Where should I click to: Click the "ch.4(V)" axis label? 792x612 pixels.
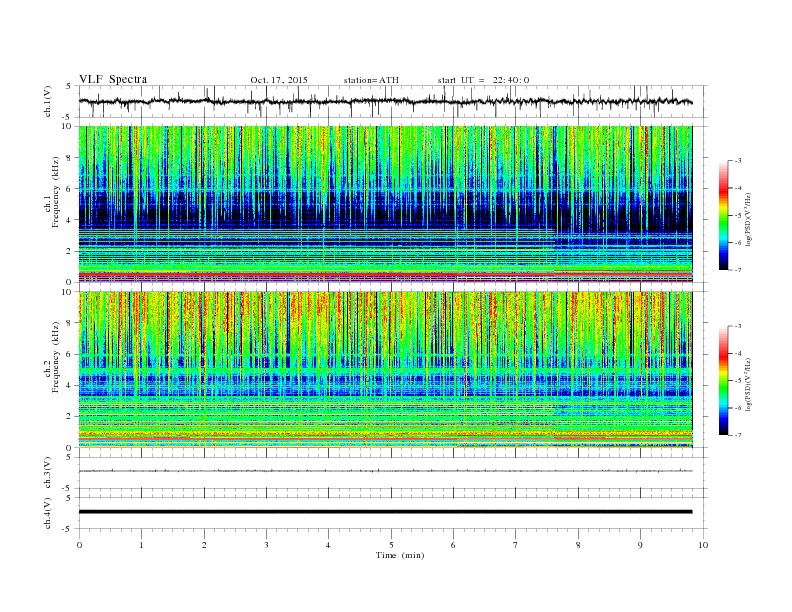[48, 513]
